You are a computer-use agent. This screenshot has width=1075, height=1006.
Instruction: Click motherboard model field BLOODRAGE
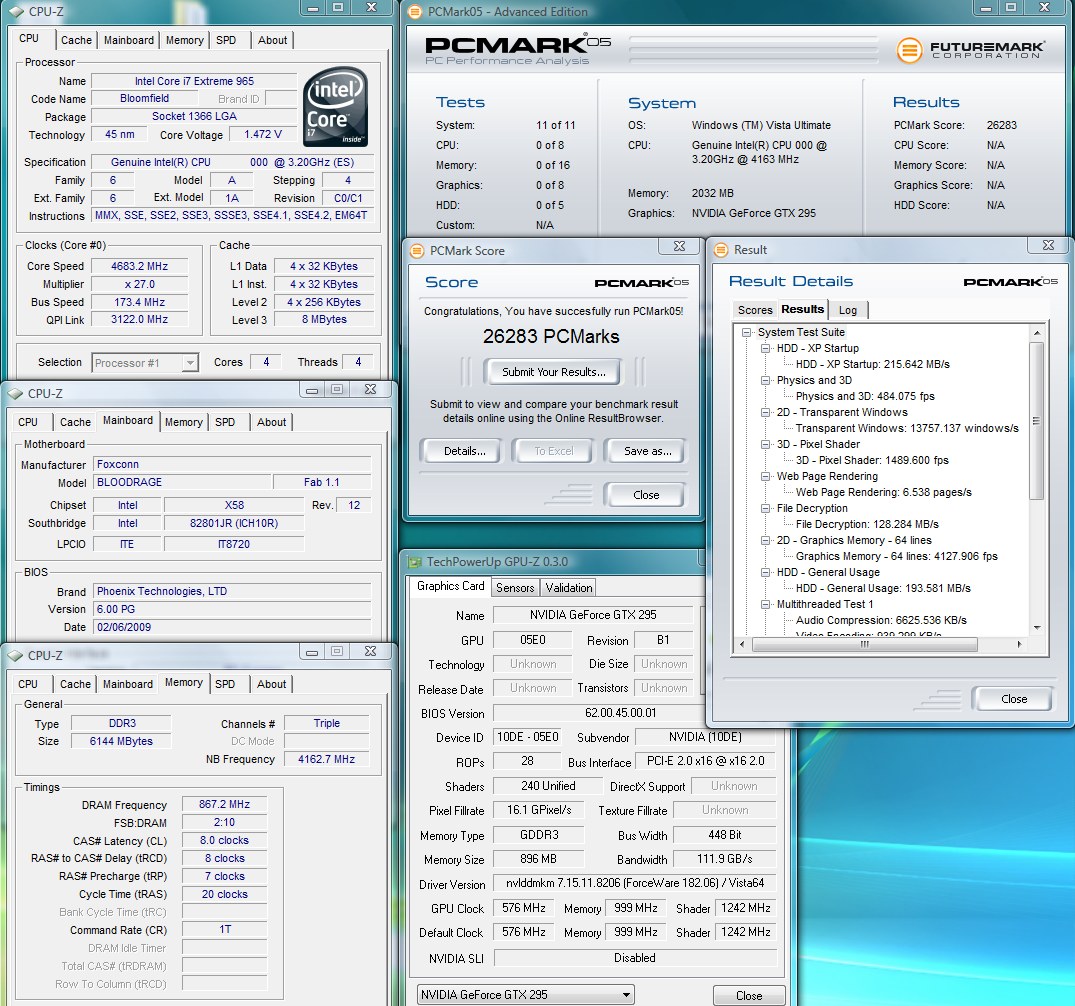coord(182,483)
